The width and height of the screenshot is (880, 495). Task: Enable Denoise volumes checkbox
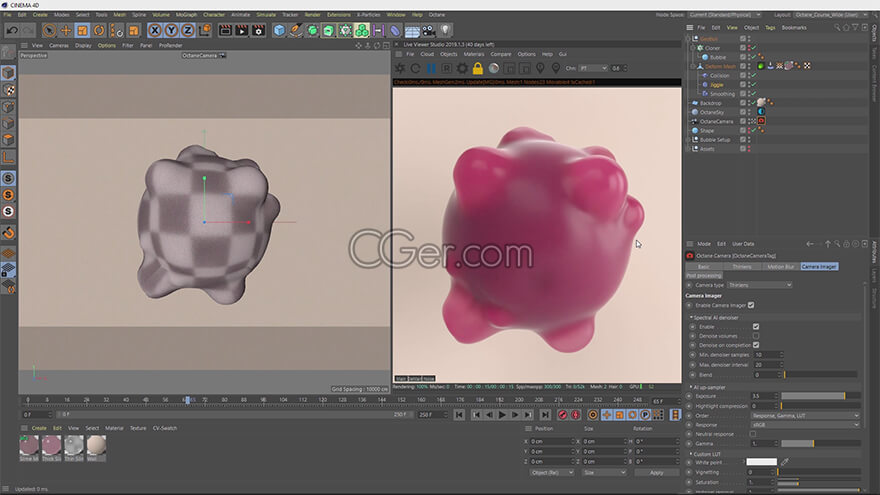(756, 336)
